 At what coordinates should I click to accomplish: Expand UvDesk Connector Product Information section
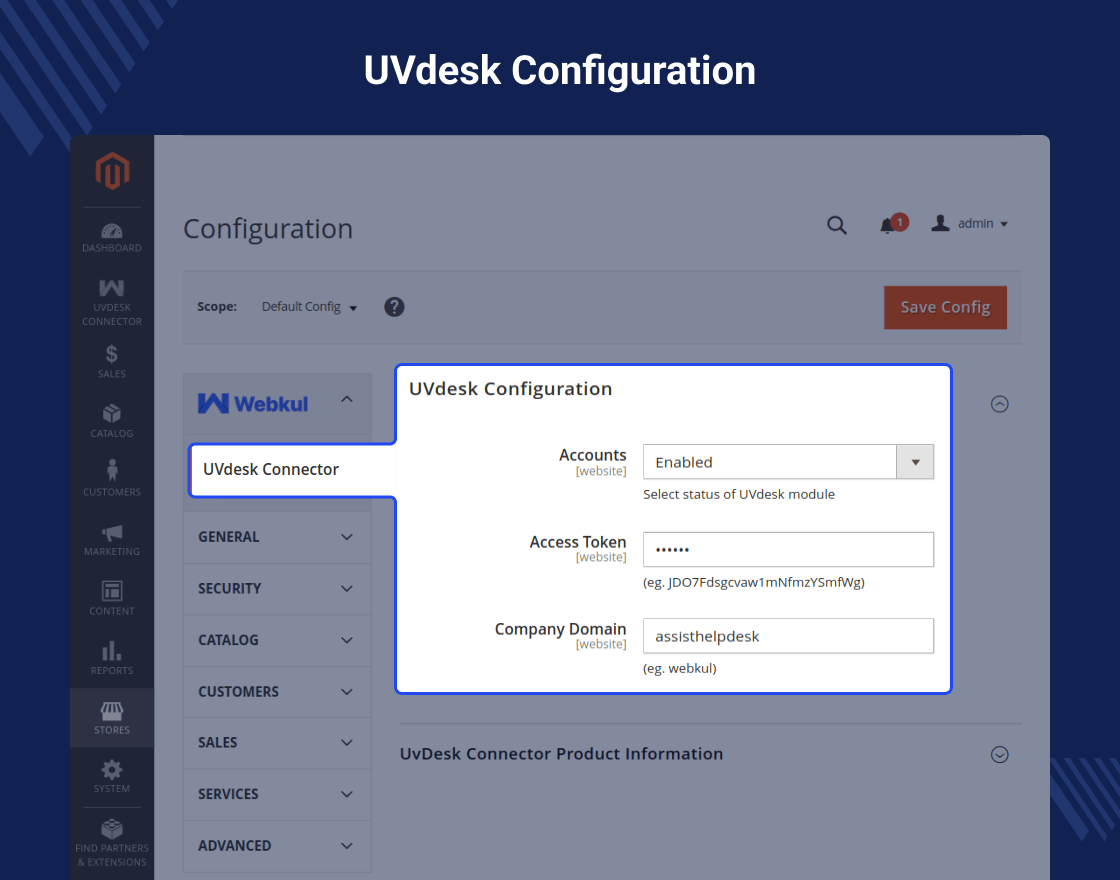tap(999, 755)
